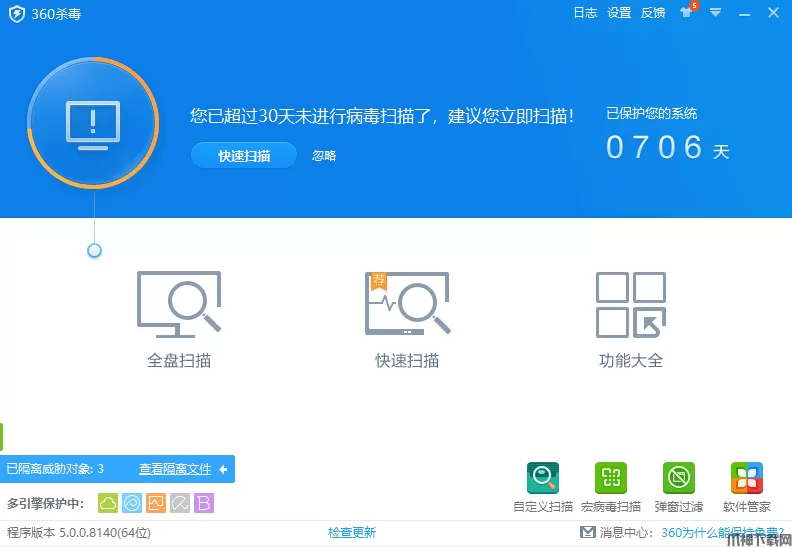Open the 弹窗过滤 popup filter
This screenshot has width=792, height=547.
(678, 479)
